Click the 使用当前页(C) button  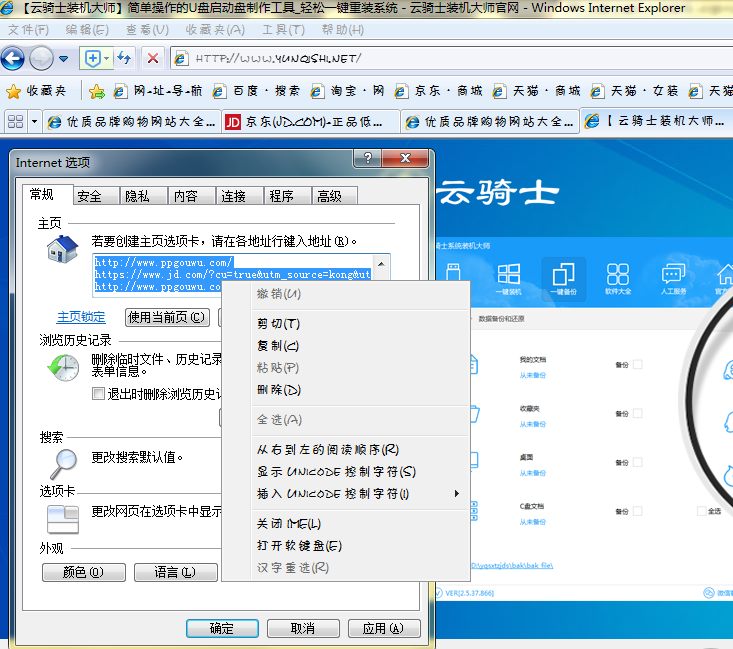pyautogui.click(x=167, y=317)
